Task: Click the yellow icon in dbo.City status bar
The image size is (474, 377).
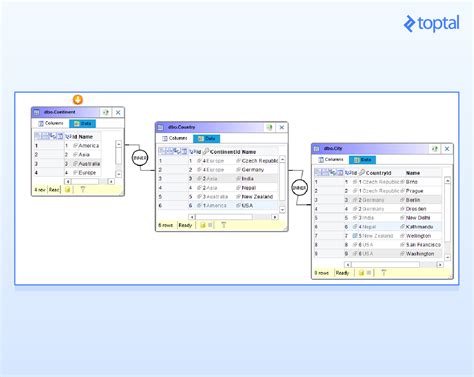Action: pyautogui.click(x=361, y=273)
